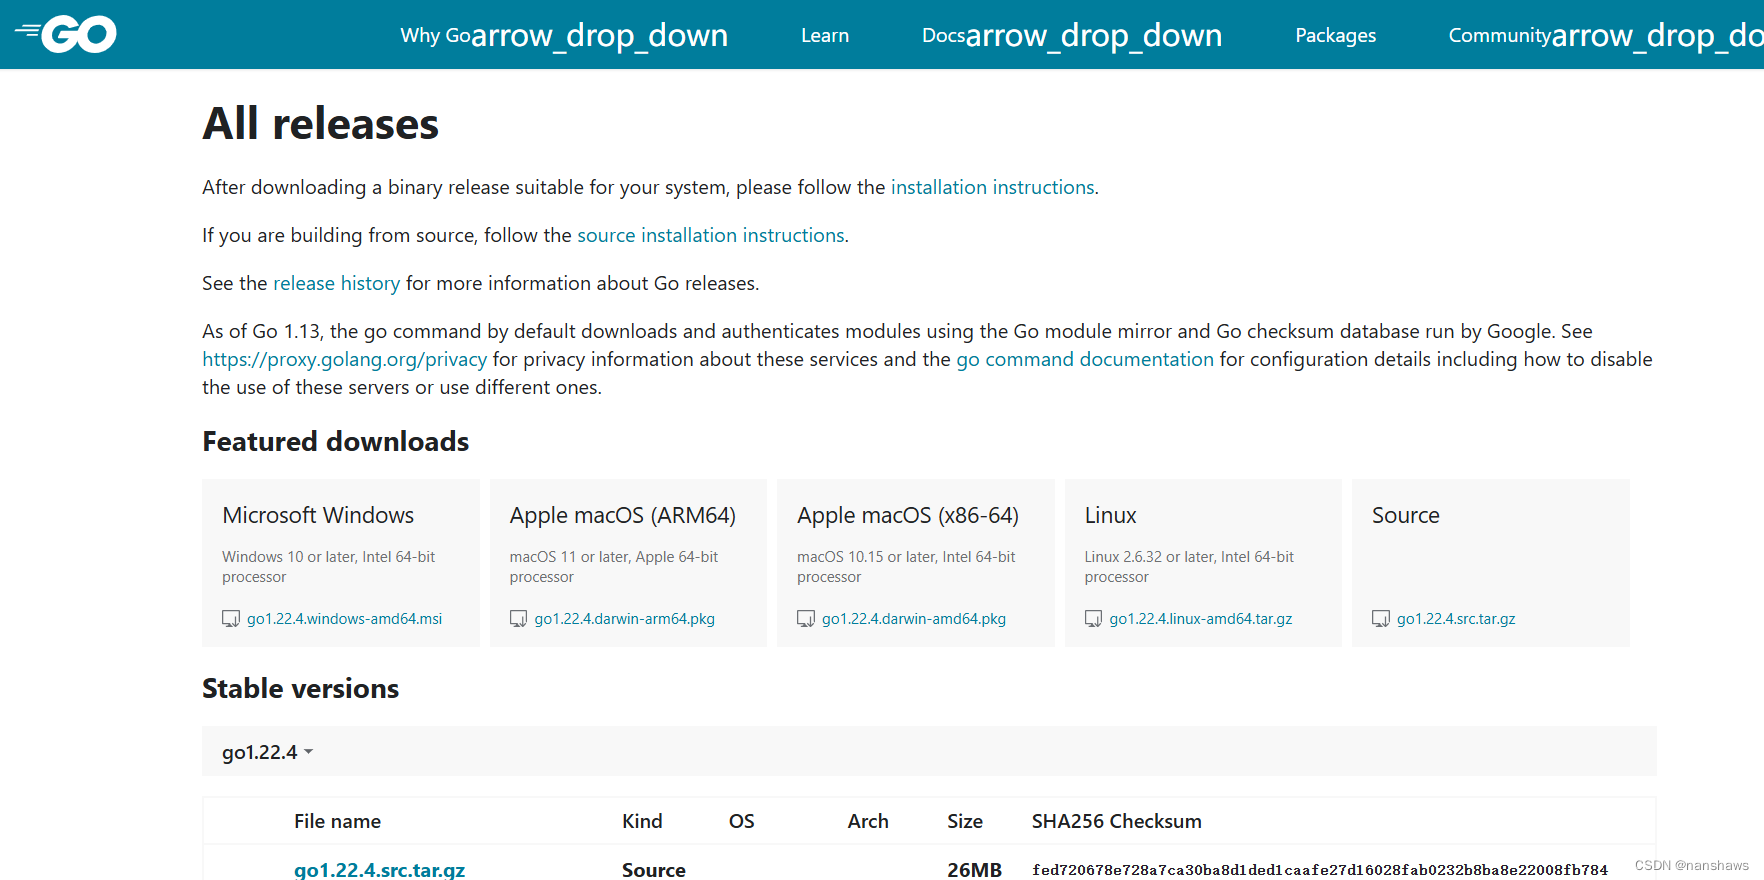Click the download icon beside go1.22.4.windows-amd64.msi

[231, 619]
